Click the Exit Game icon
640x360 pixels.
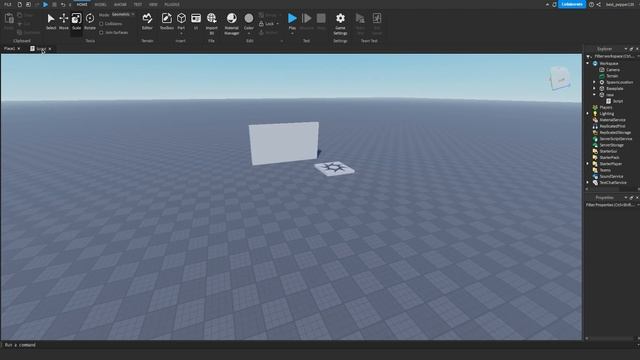click(377, 18)
